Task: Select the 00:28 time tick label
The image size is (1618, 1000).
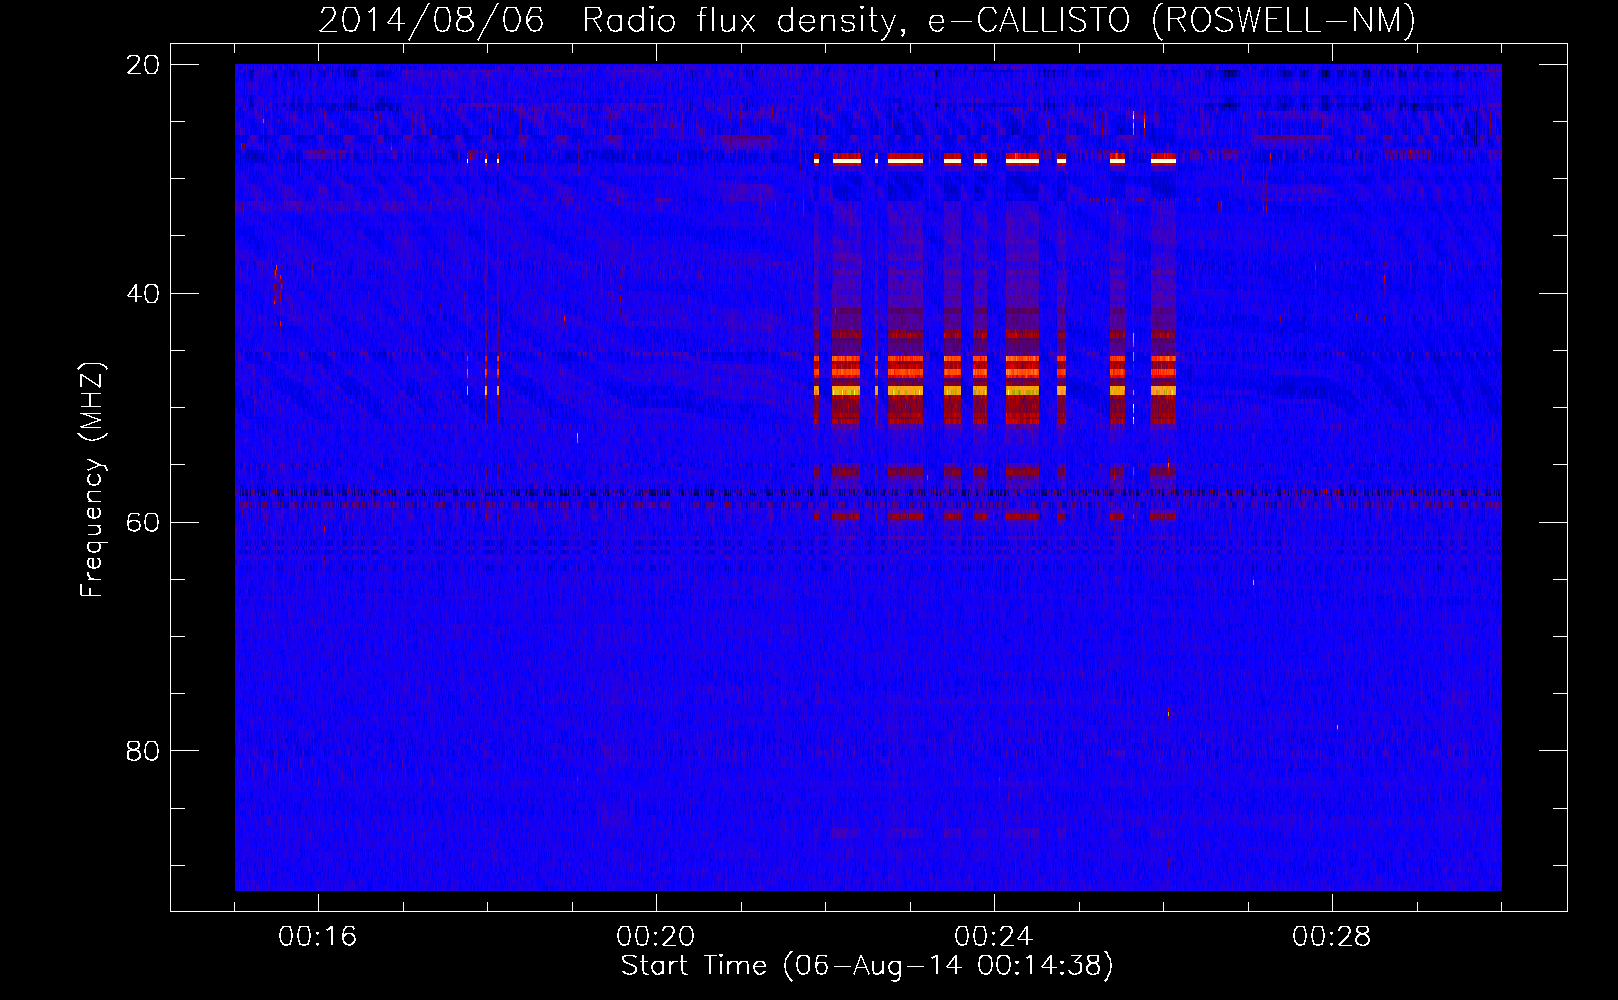Action: (x=1332, y=937)
